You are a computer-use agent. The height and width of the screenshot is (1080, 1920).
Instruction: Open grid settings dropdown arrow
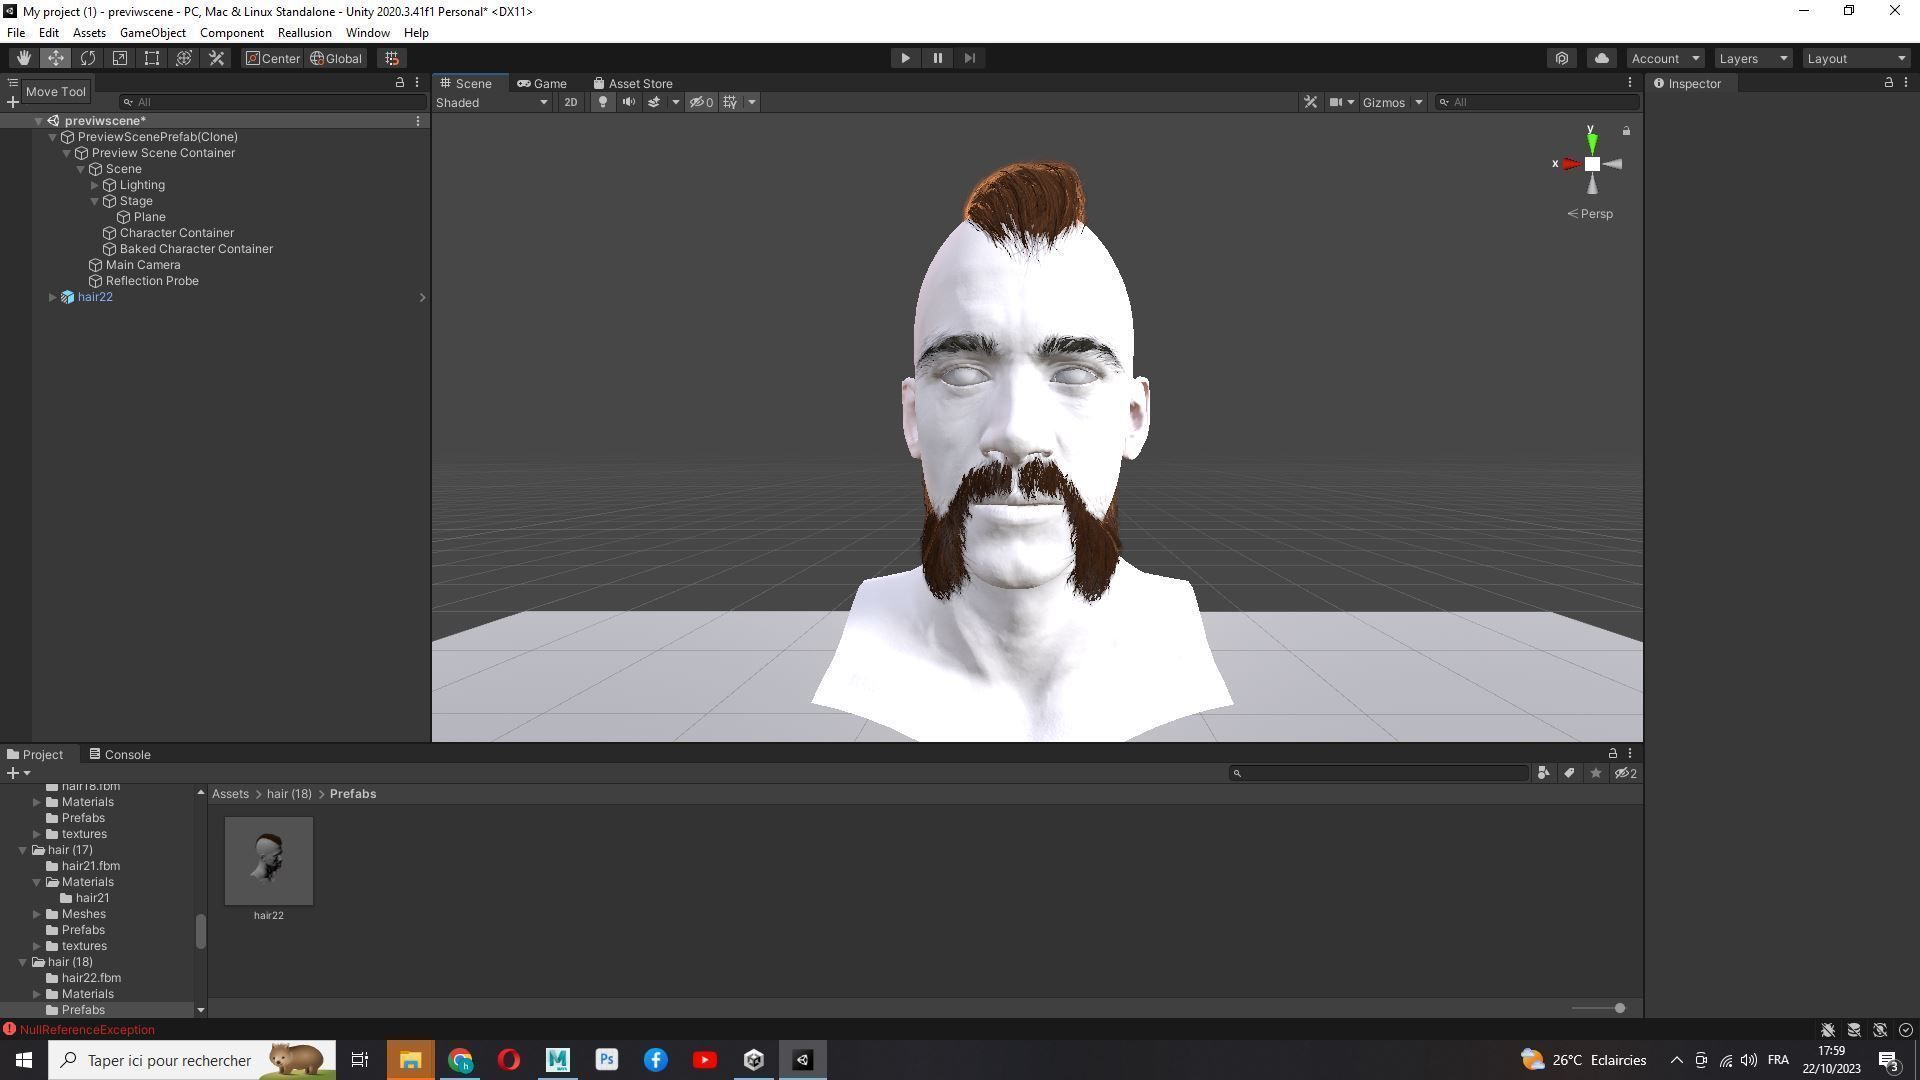click(x=752, y=102)
